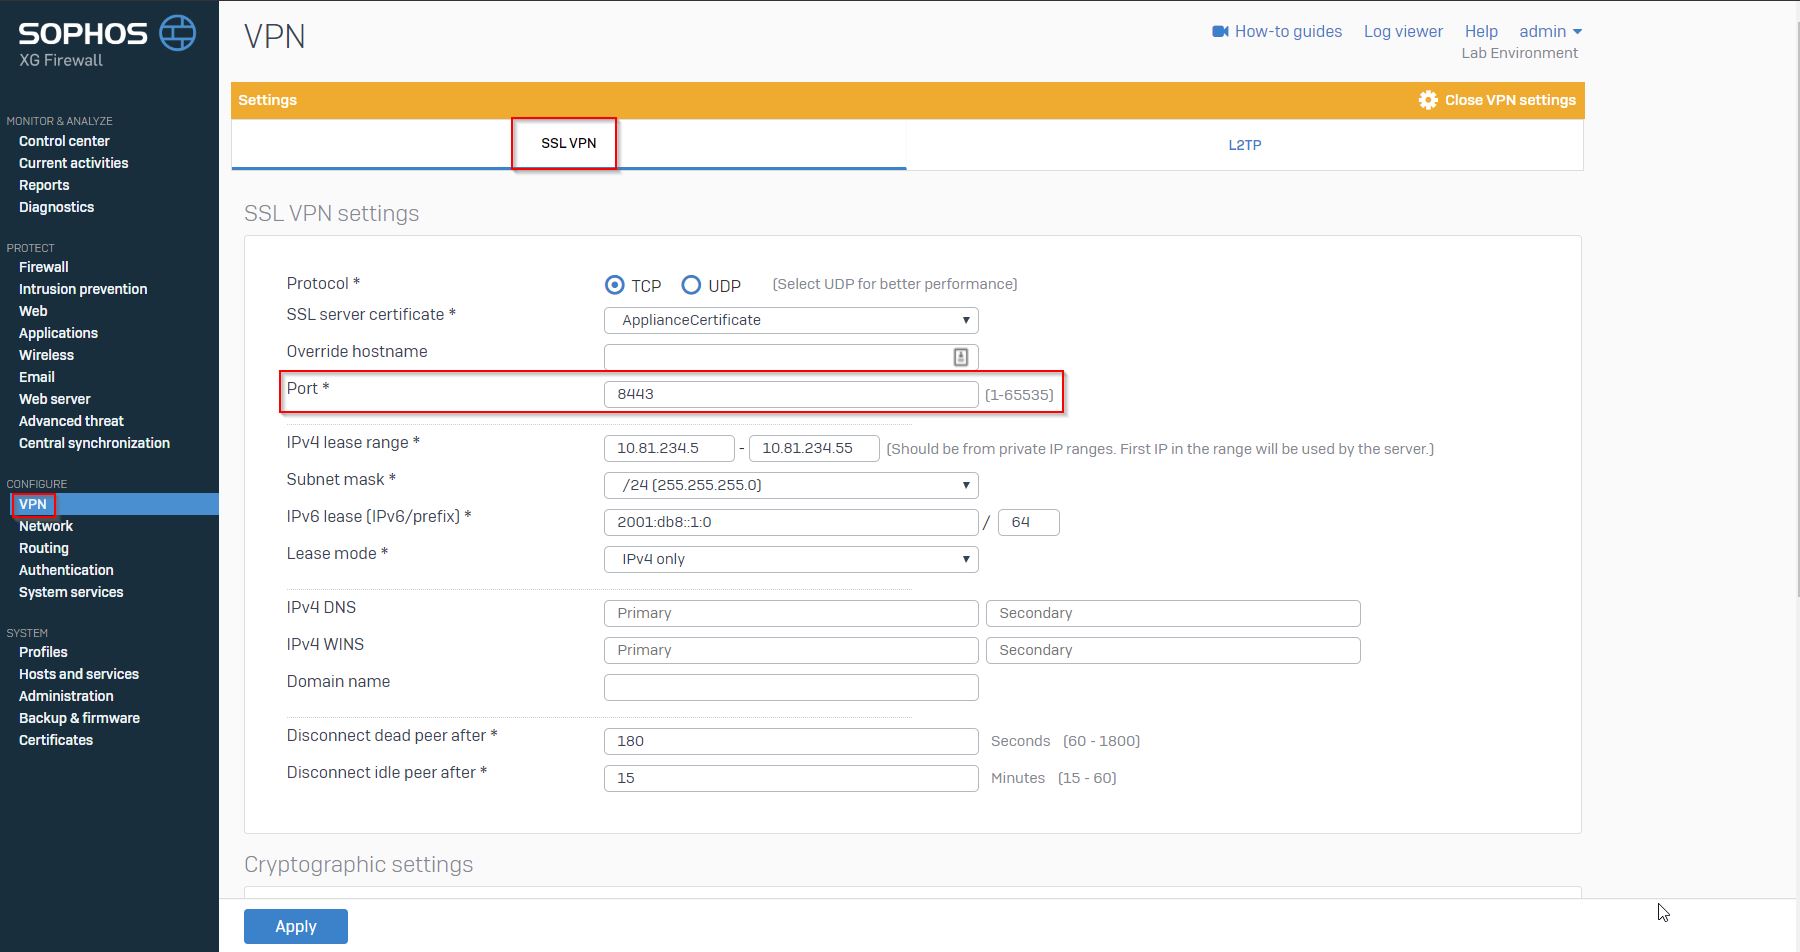Select the UDP protocol radio button
The width and height of the screenshot is (1800, 952).
(x=691, y=285)
